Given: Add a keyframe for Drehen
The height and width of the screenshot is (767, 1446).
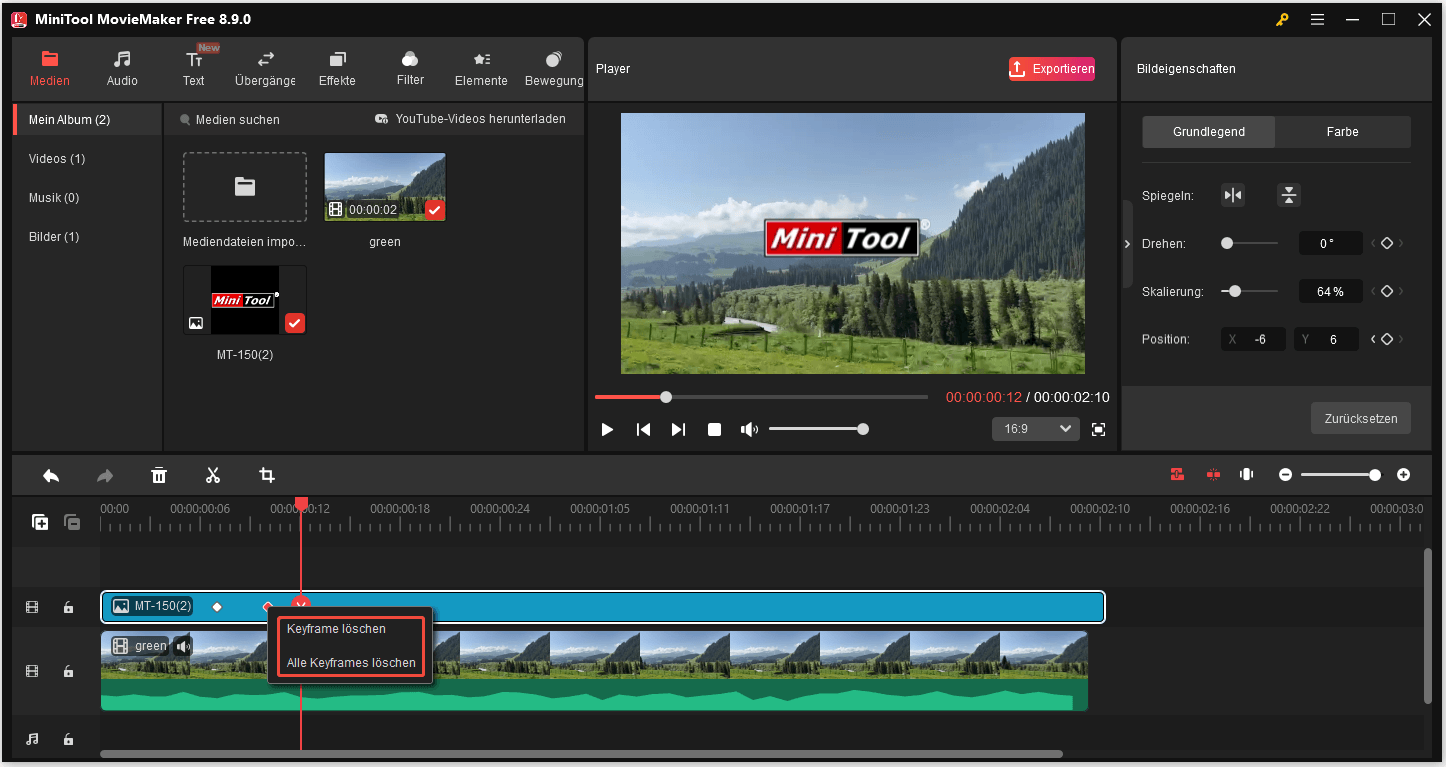Looking at the screenshot, I should point(1387,243).
